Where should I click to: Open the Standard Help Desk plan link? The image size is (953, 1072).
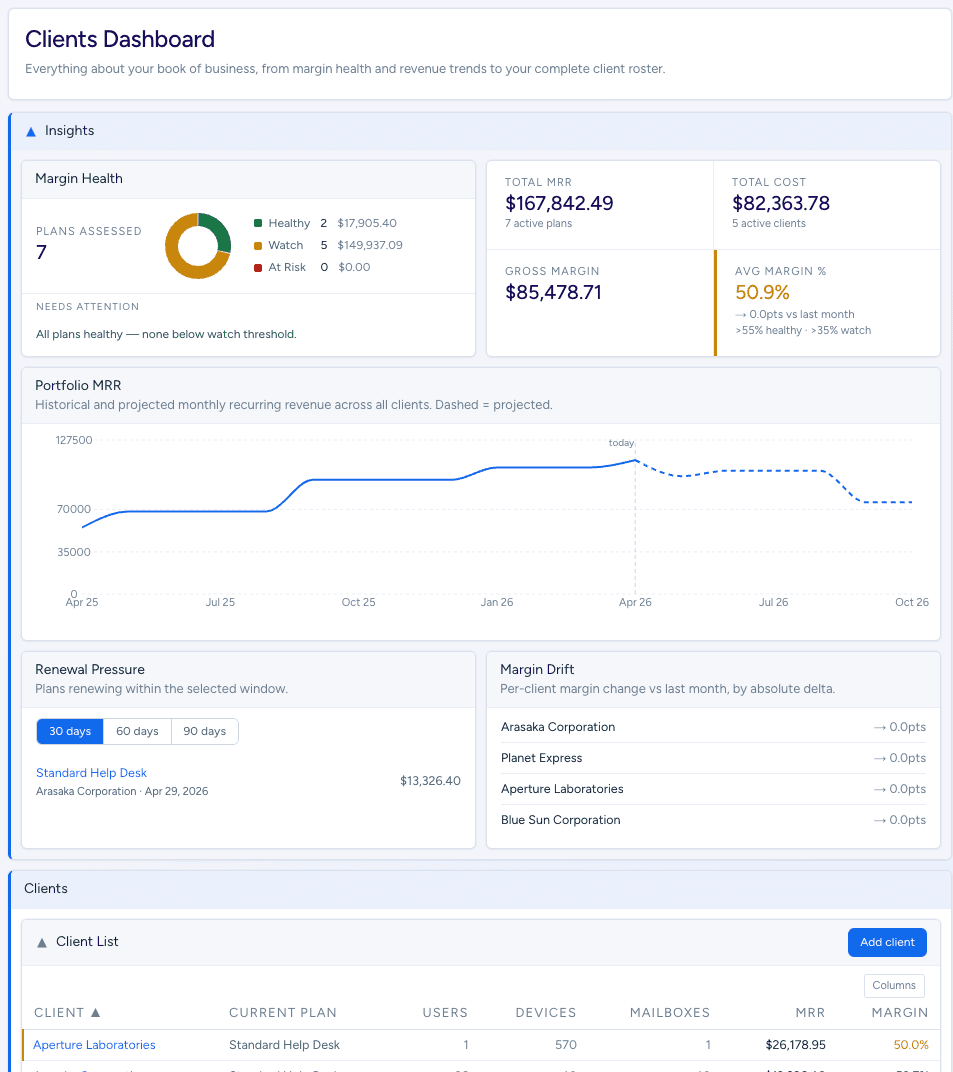coord(91,772)
